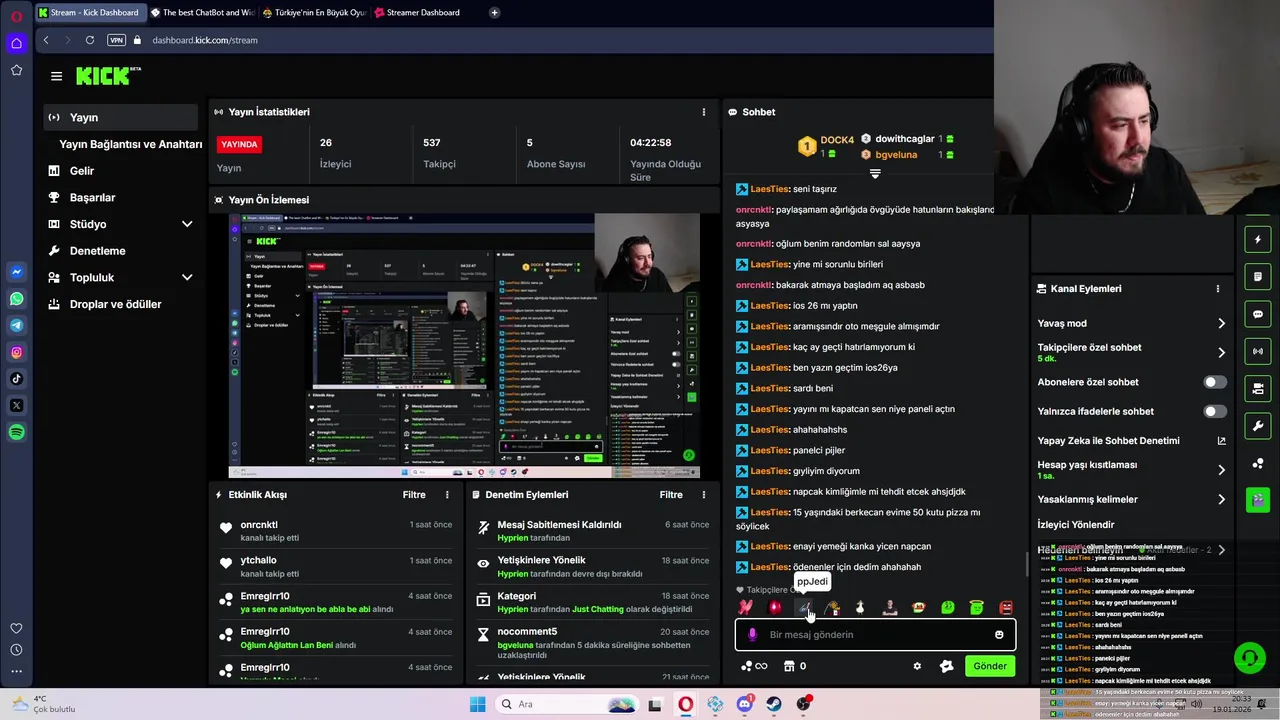Open Yavaş mod options chevron
The width and height of the screenshot is (1280, 720).
pos(1221,323)
